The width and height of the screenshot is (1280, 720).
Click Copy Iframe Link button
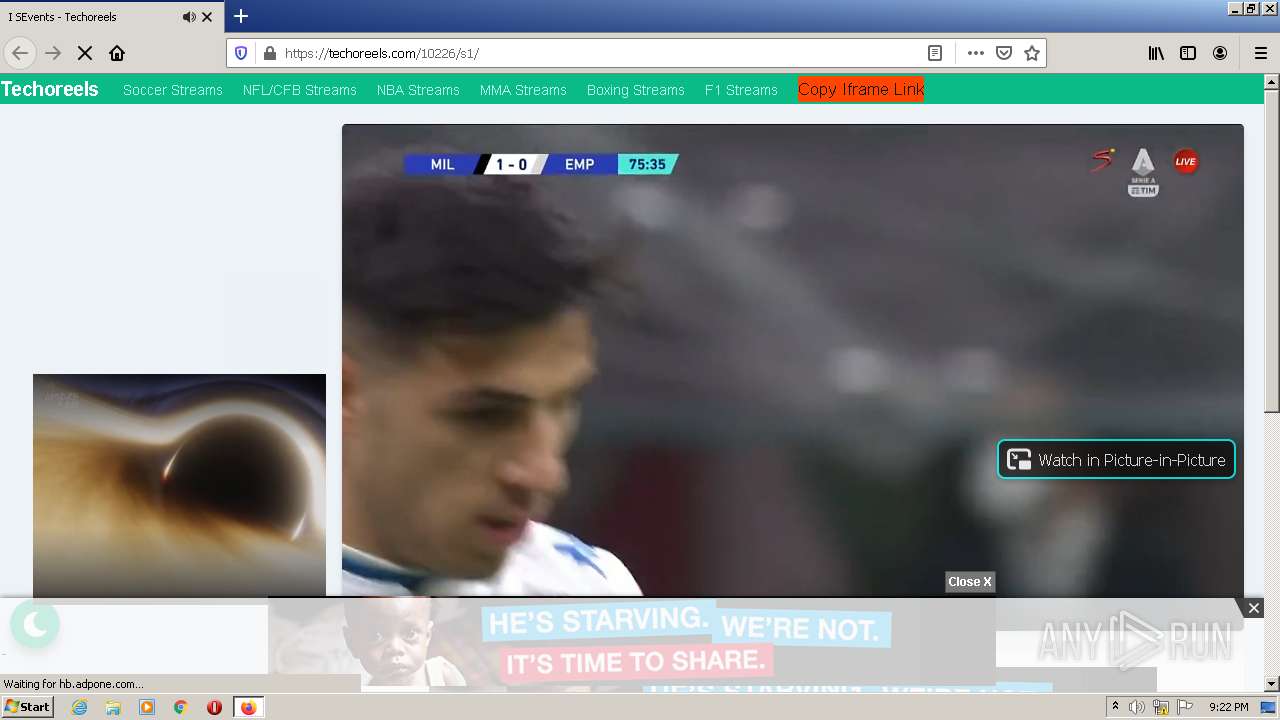(x=861, y=89)
